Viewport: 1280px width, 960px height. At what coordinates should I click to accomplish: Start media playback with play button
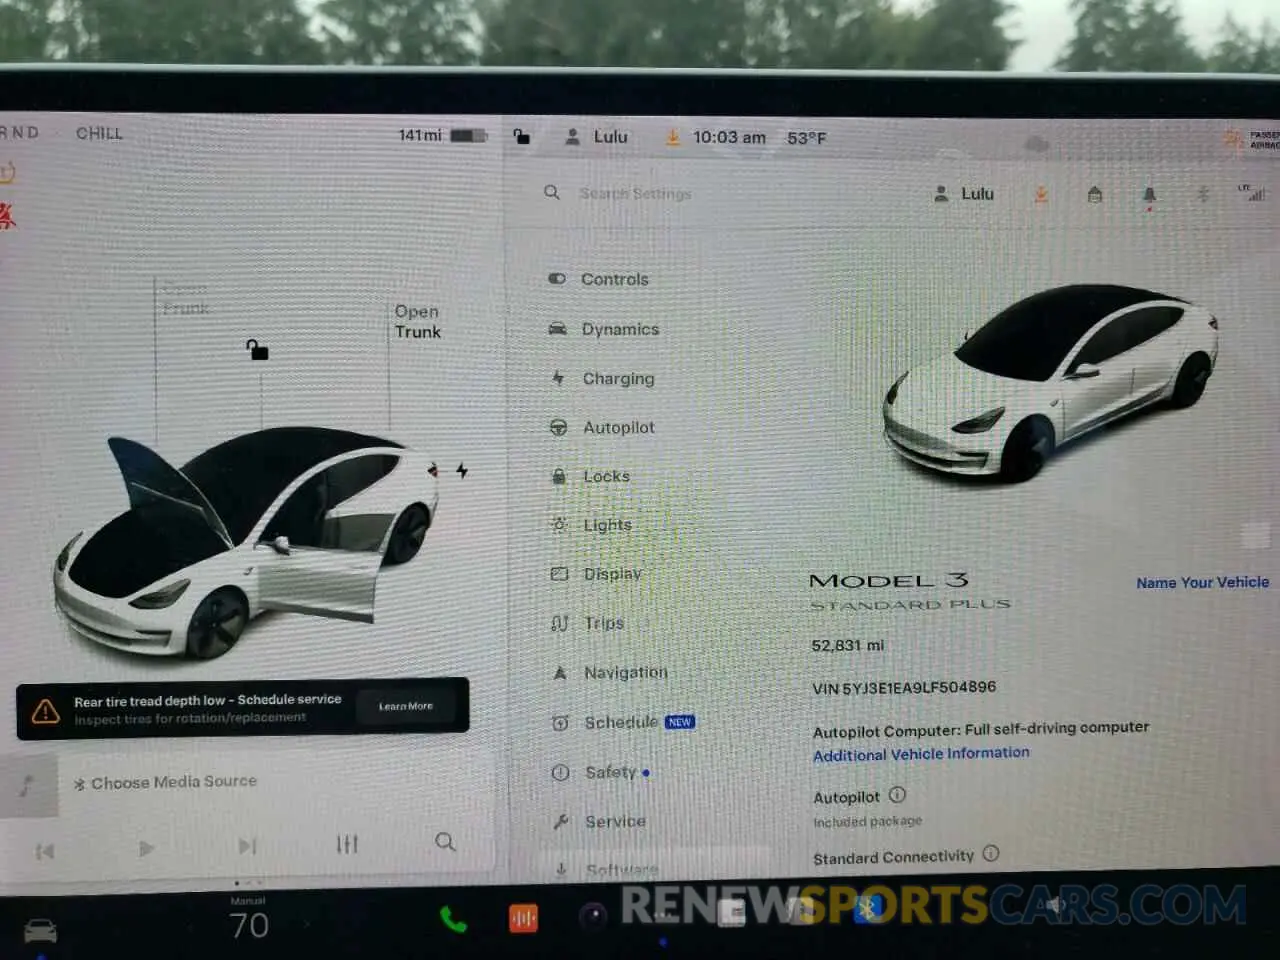[146, 849]
